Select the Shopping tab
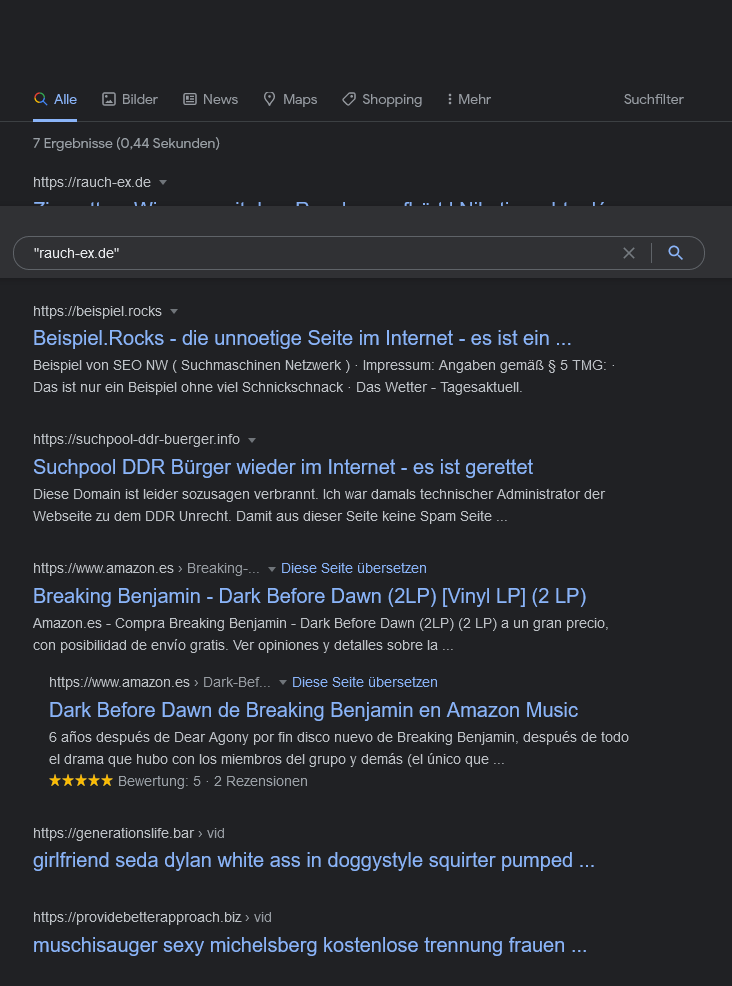Image resolution: width=732 pixels, height=986 pixels. (382, 99)
